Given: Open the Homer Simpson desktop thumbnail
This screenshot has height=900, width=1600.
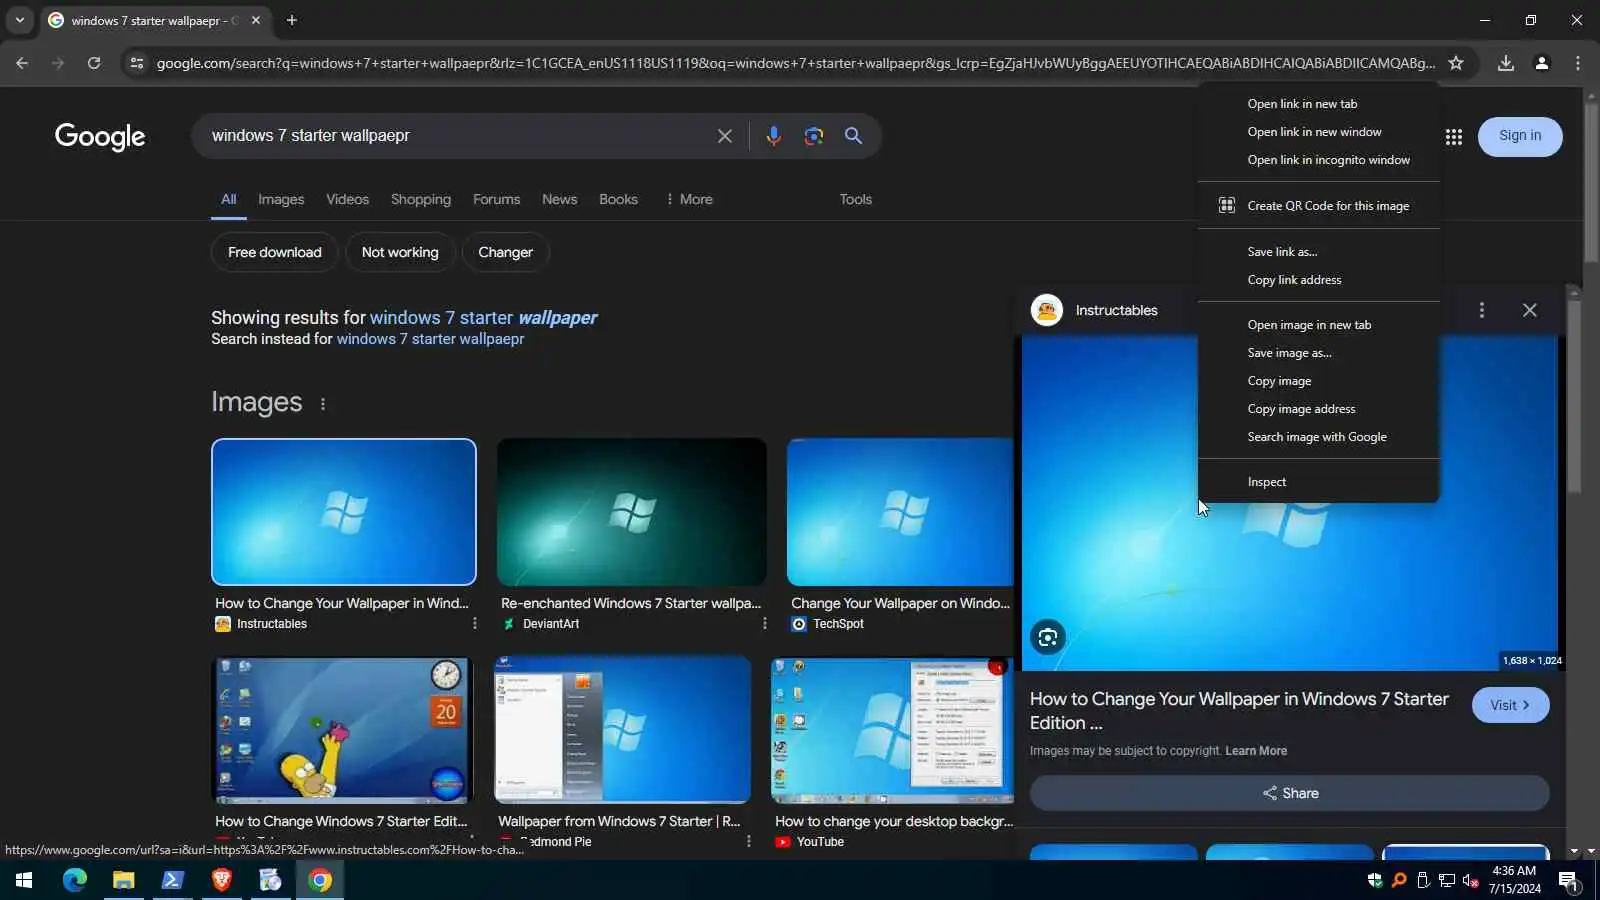Looking at the screenshot, I should (343, 730).
